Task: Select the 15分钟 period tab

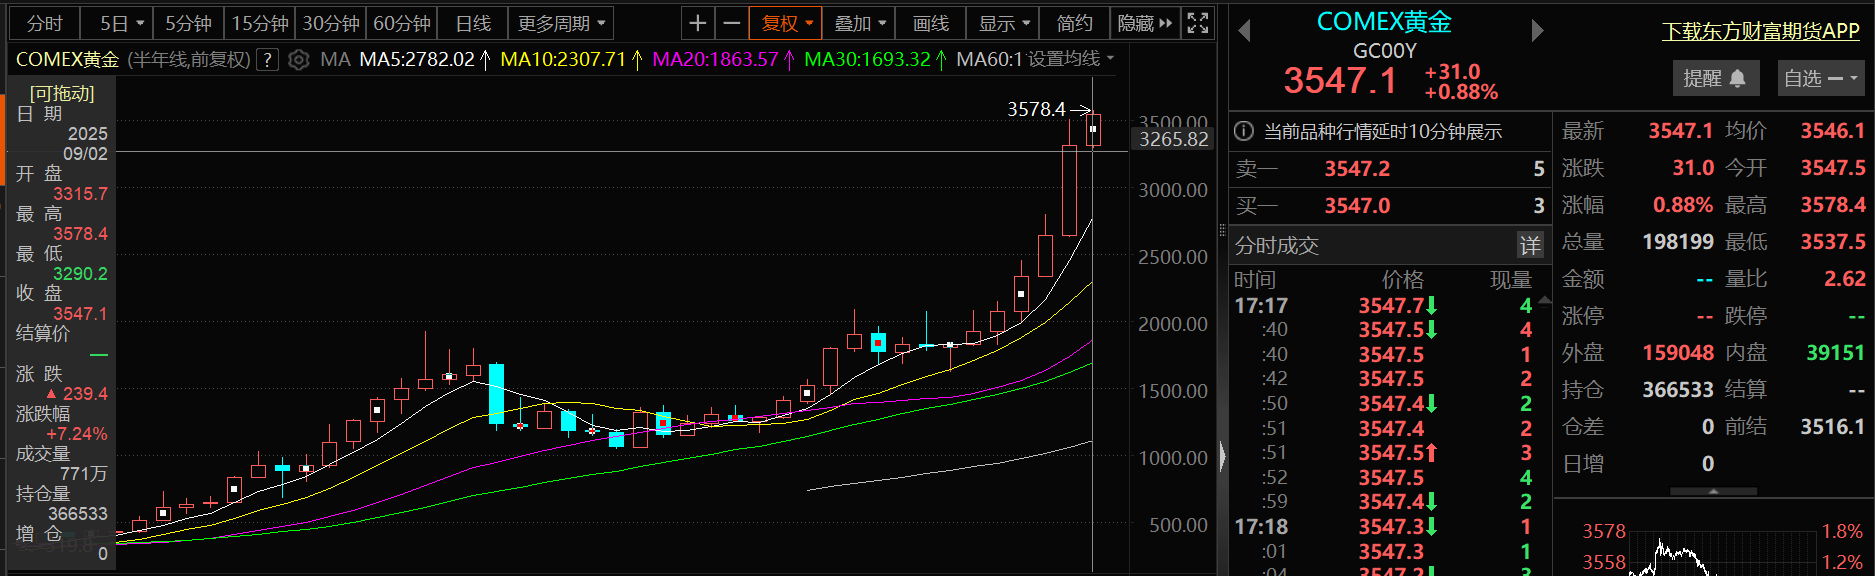Action: (259, 23)
